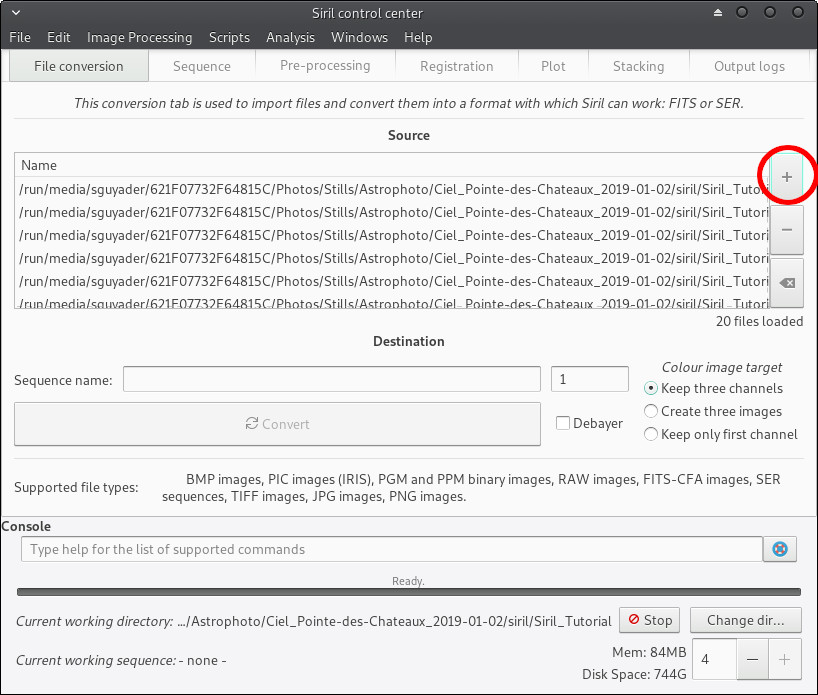Screen dimensions: 818x695
Task: Switch to the Output logs tab
Action: coord(749,66)
